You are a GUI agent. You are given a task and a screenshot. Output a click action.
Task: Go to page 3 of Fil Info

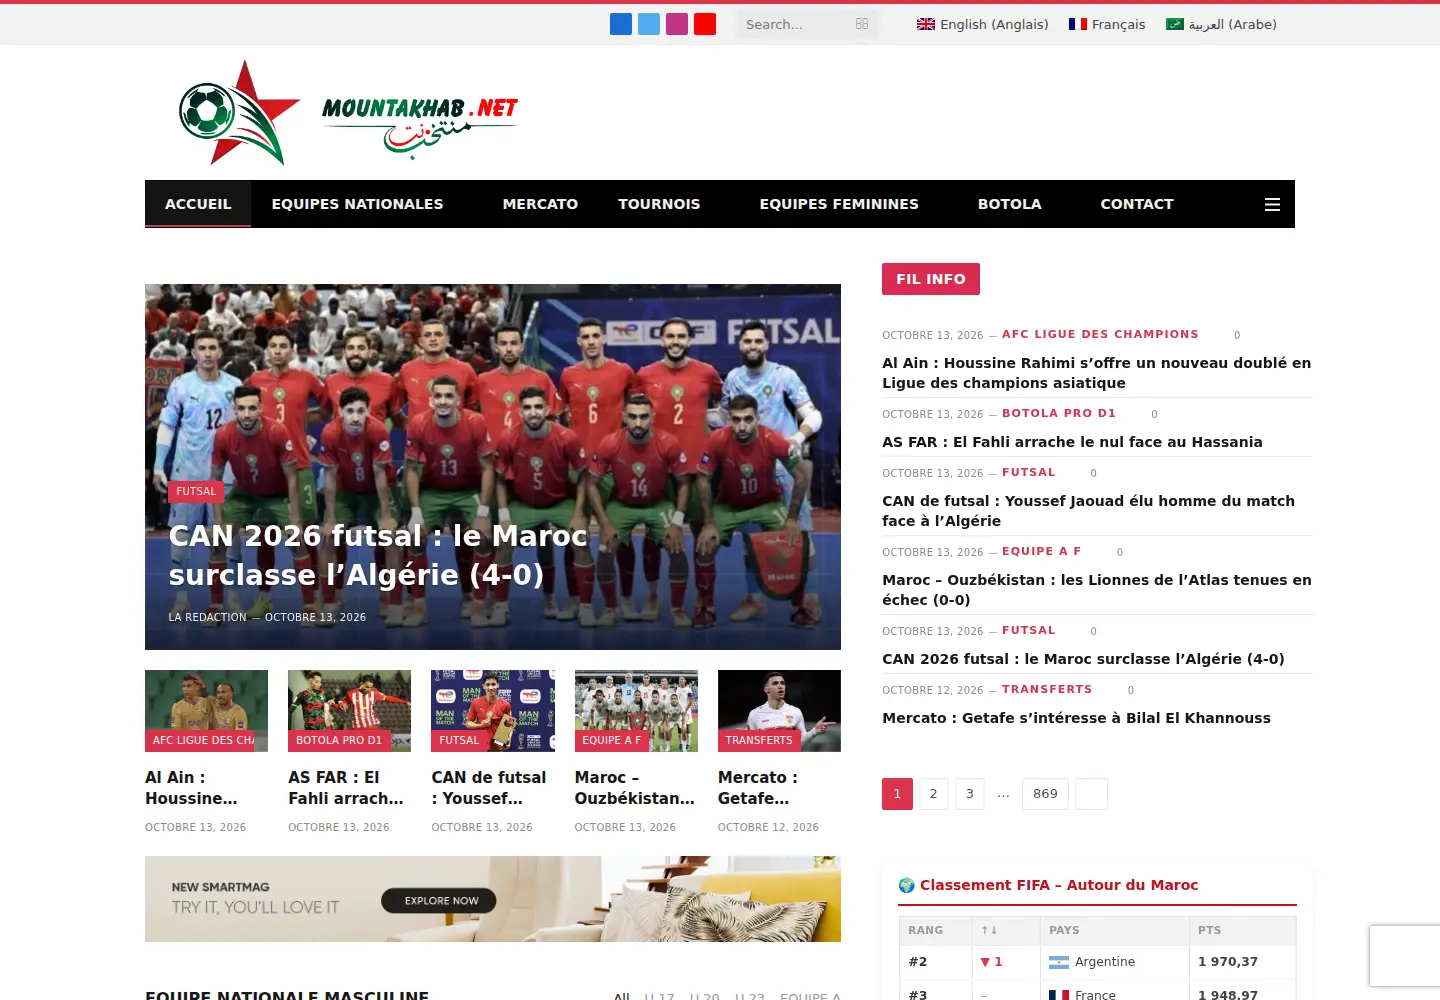[969, 794]
